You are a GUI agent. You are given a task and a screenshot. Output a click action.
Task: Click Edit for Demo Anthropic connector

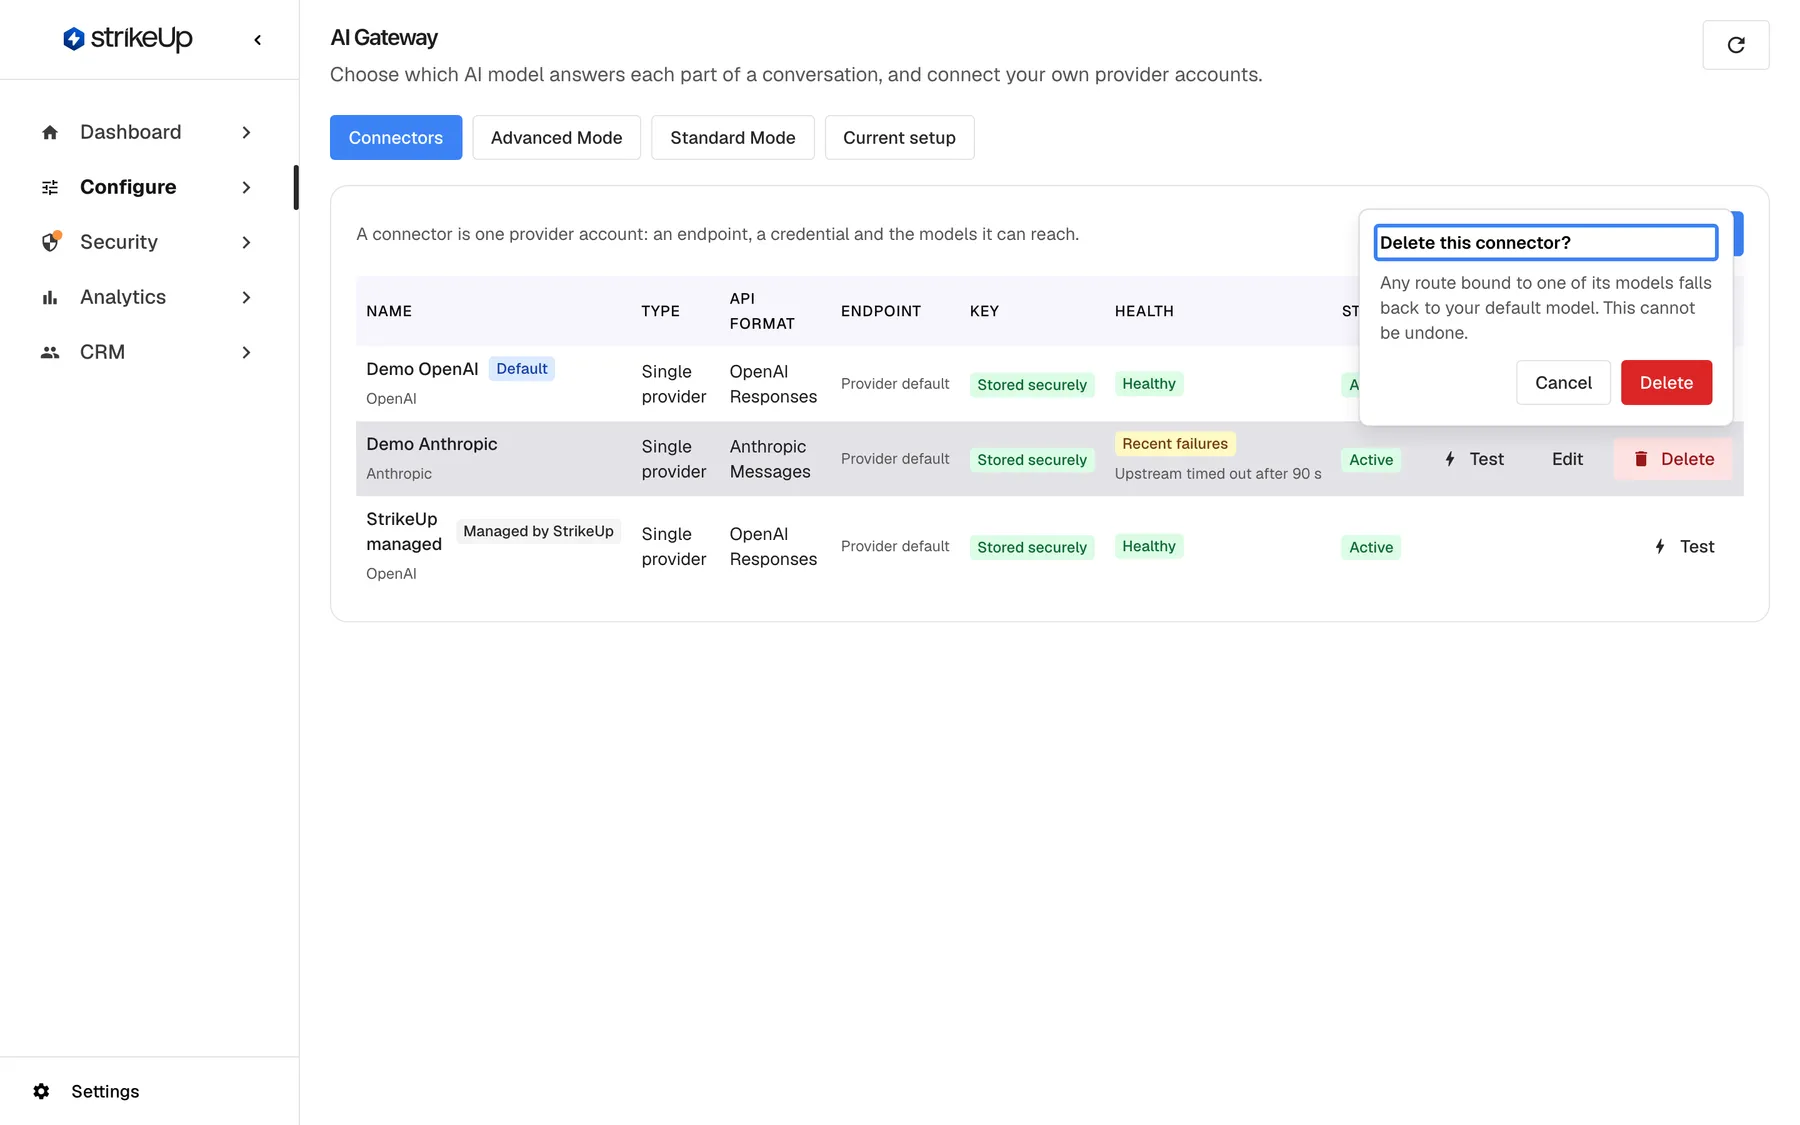tap(1567, 459)
